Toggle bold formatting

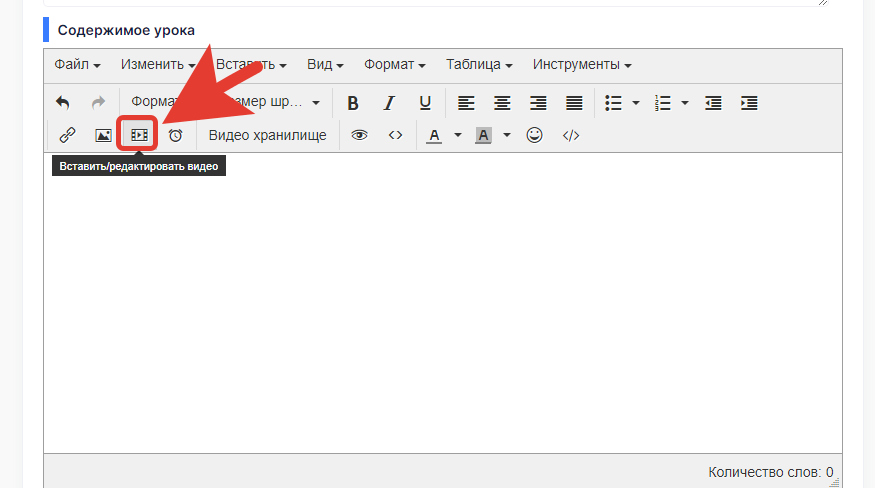pos(353,103)
